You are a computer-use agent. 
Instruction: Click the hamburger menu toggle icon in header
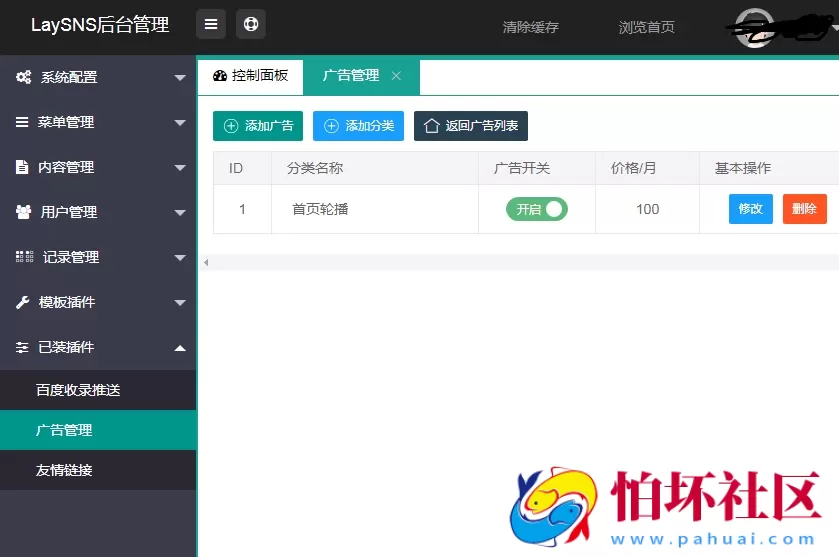211,25
